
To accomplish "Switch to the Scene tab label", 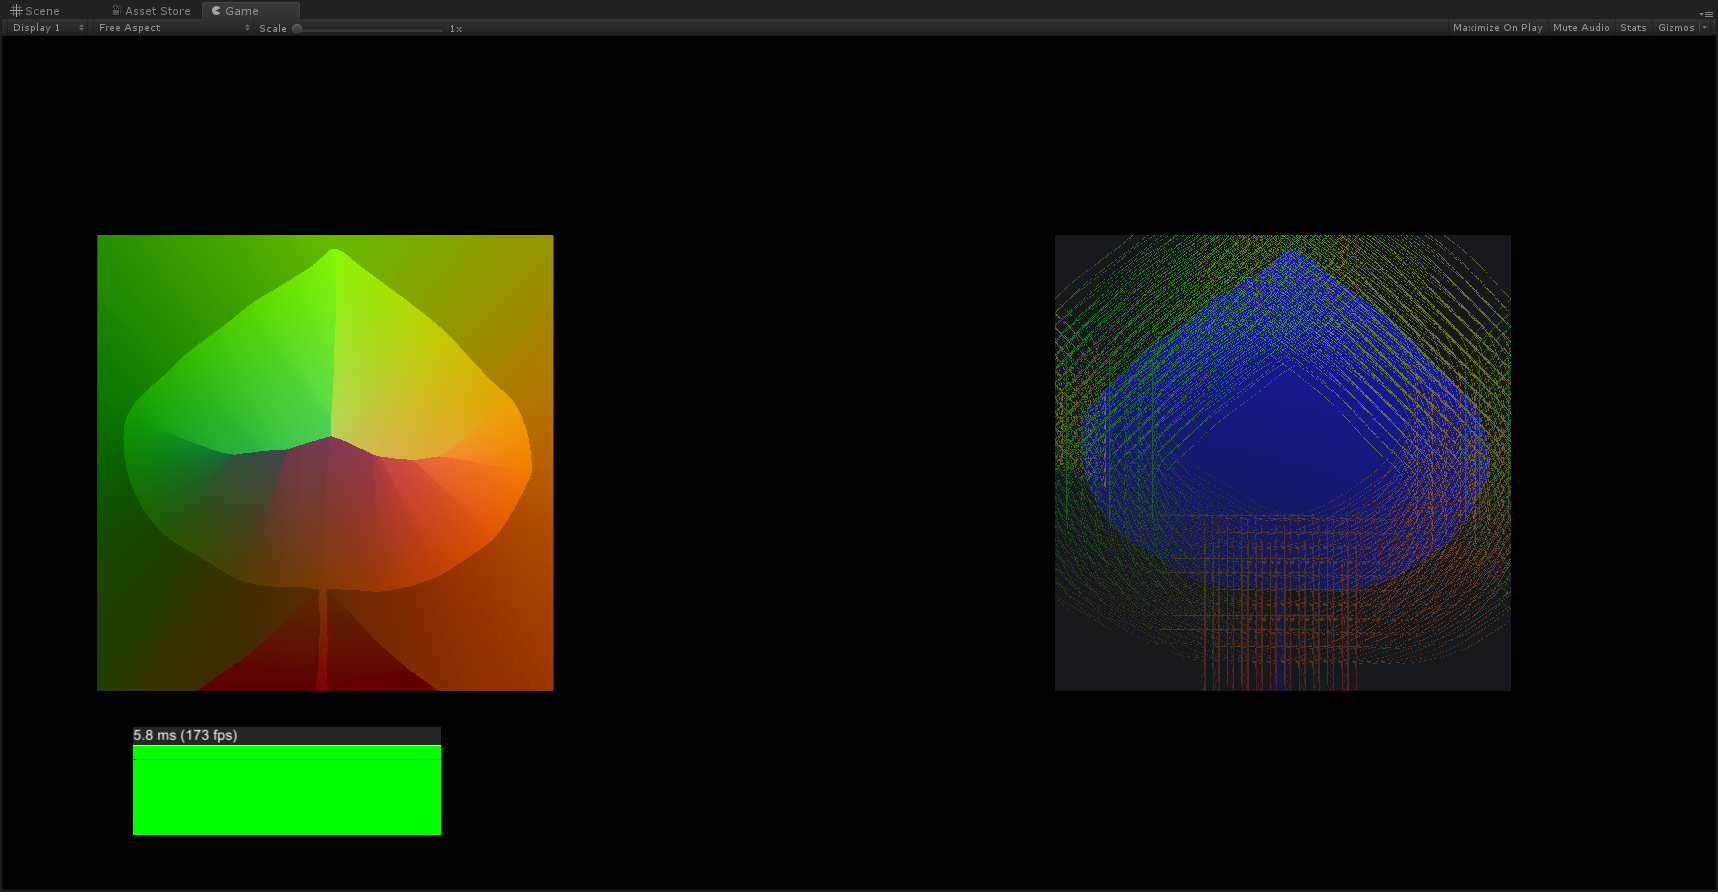I will 42,11.
